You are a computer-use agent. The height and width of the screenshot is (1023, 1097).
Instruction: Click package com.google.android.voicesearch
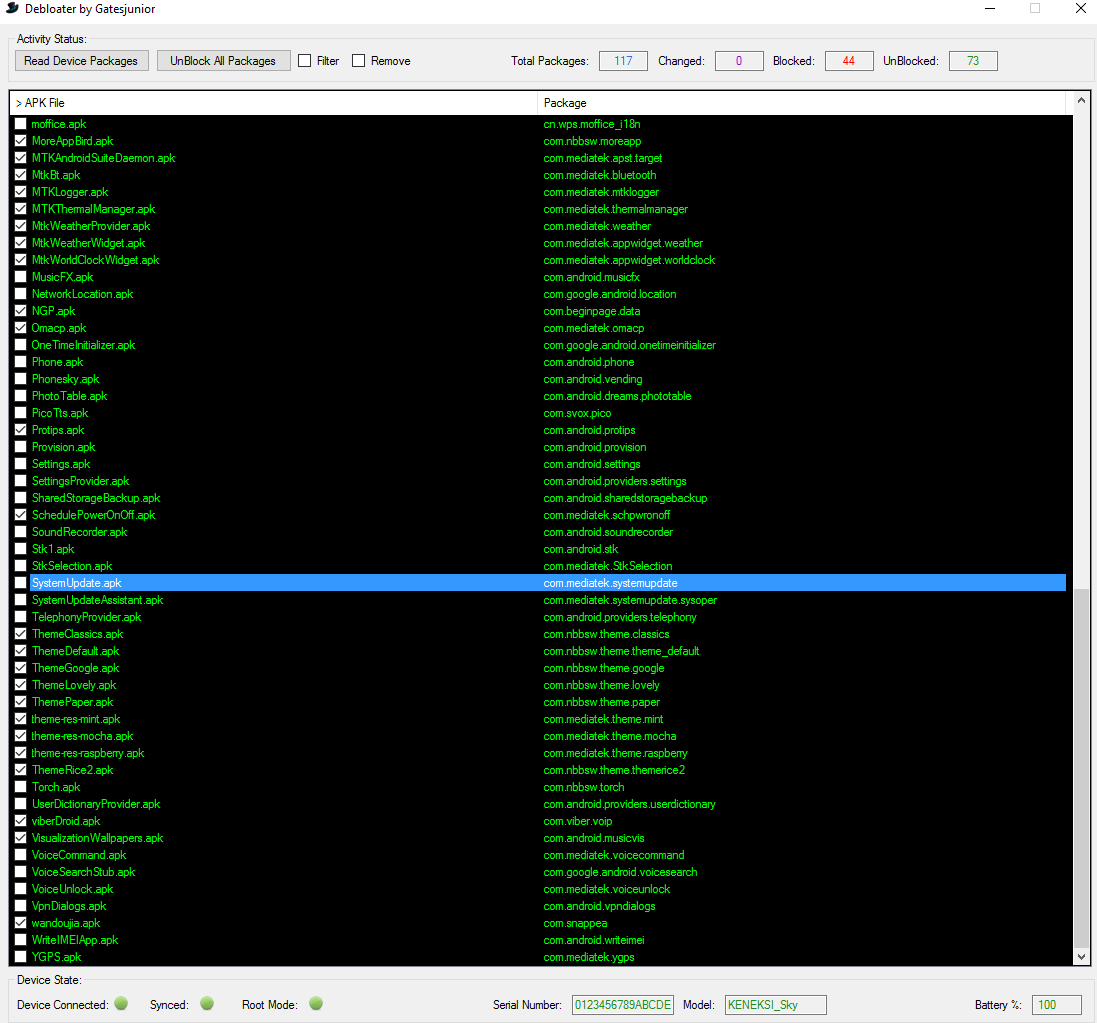(621, 872)
